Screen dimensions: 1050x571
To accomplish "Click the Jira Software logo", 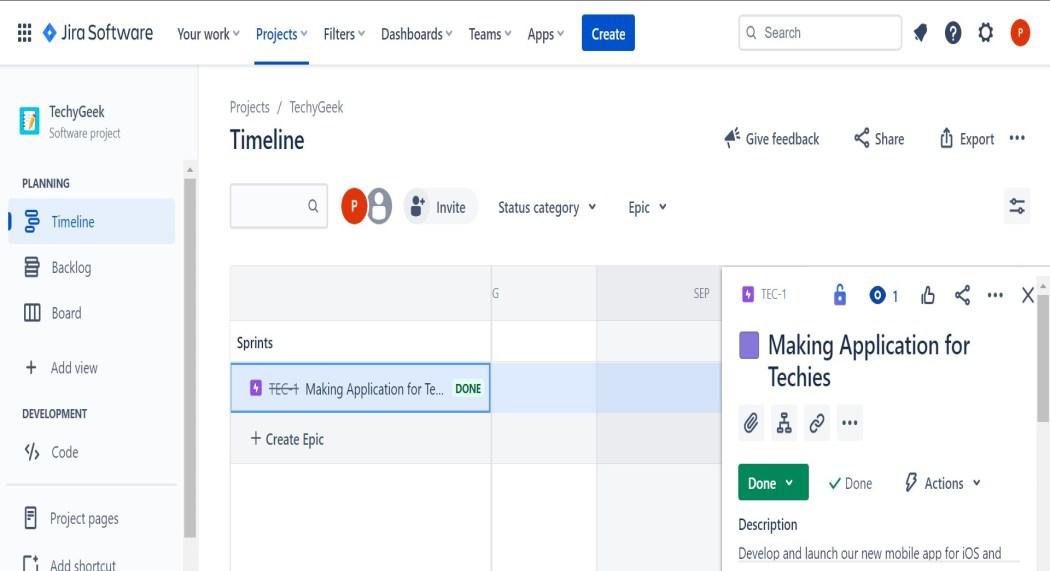I will click(98, 33).
